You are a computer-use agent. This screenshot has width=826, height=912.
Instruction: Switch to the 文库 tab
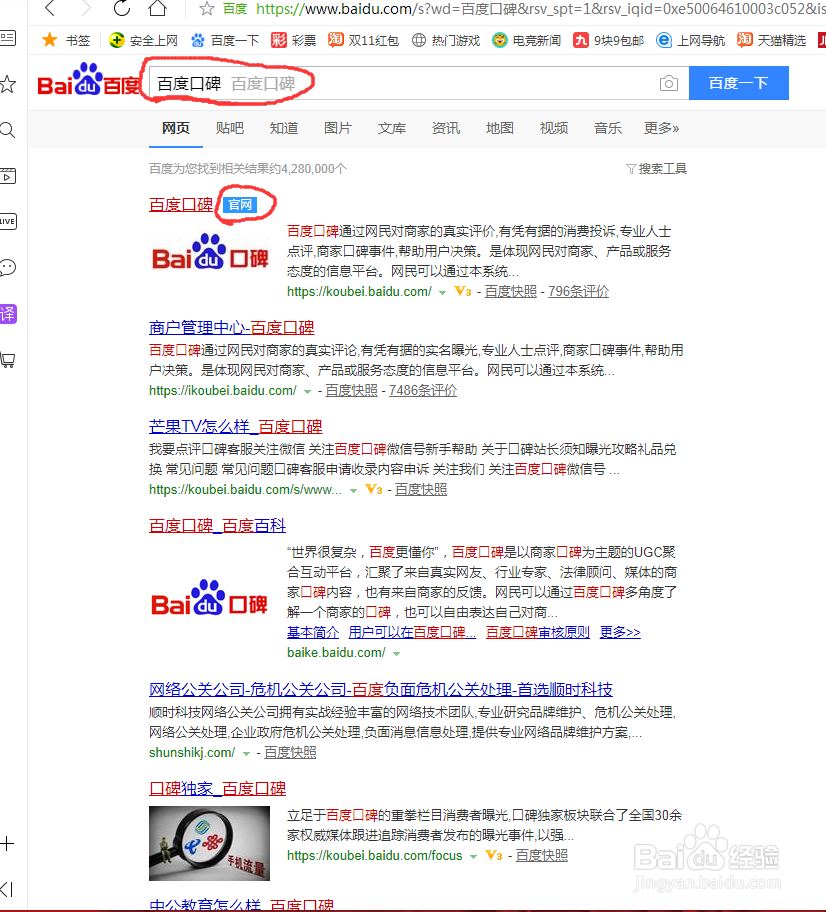coord(392,128)
